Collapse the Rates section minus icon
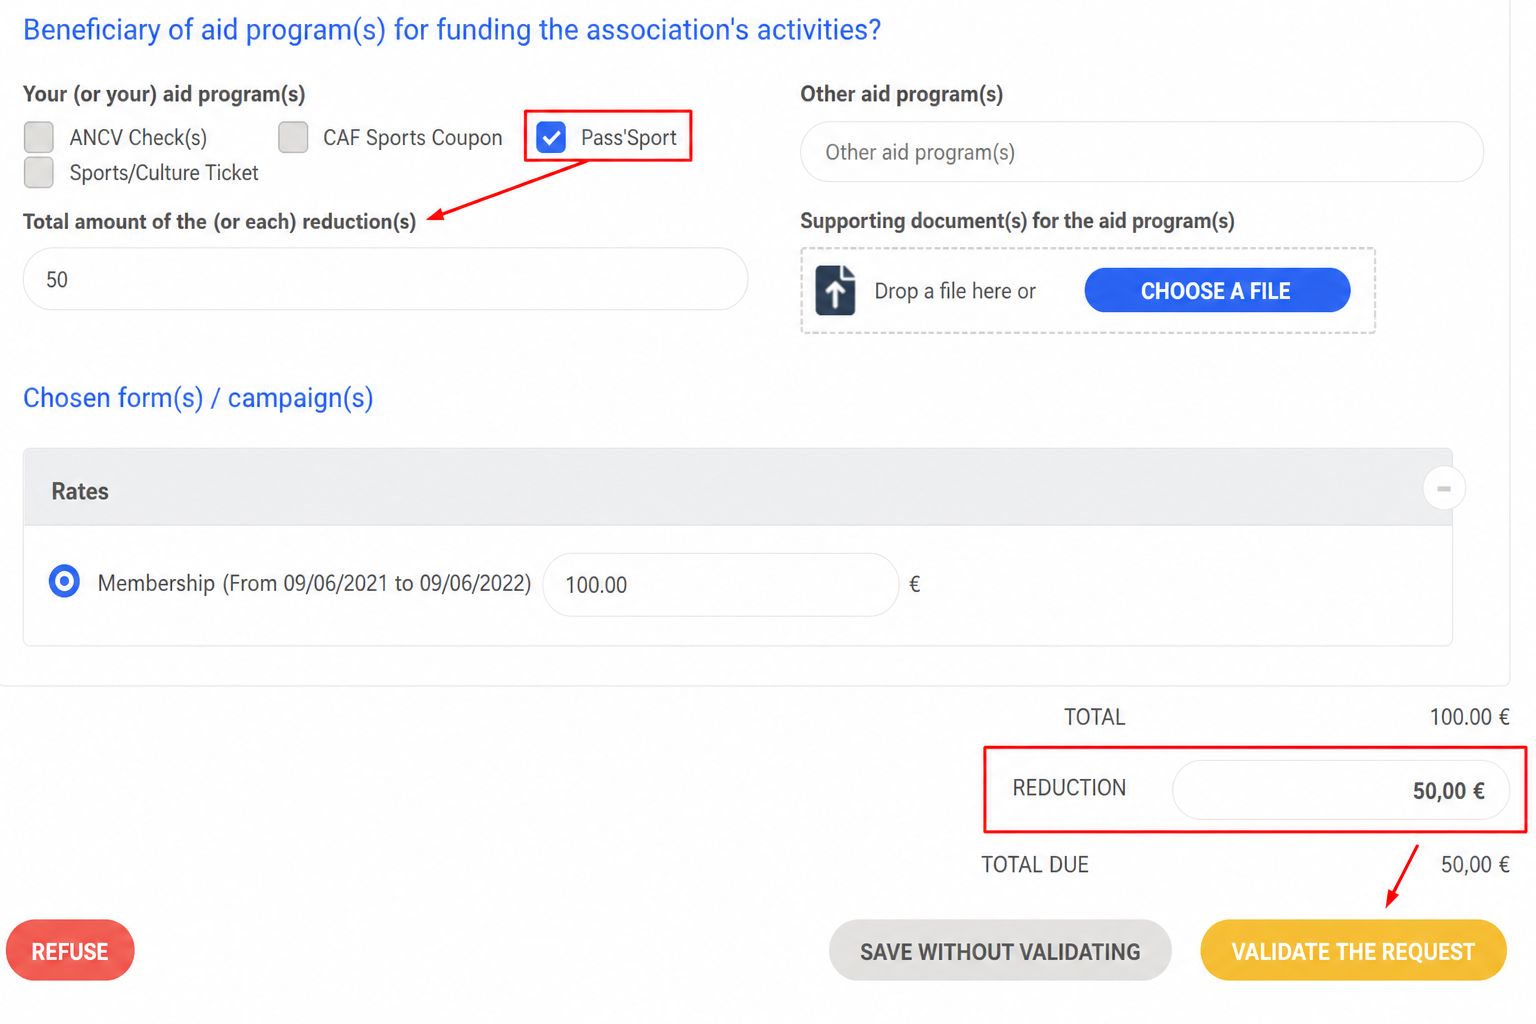1536x1024 pixels. pos(1443,489)
